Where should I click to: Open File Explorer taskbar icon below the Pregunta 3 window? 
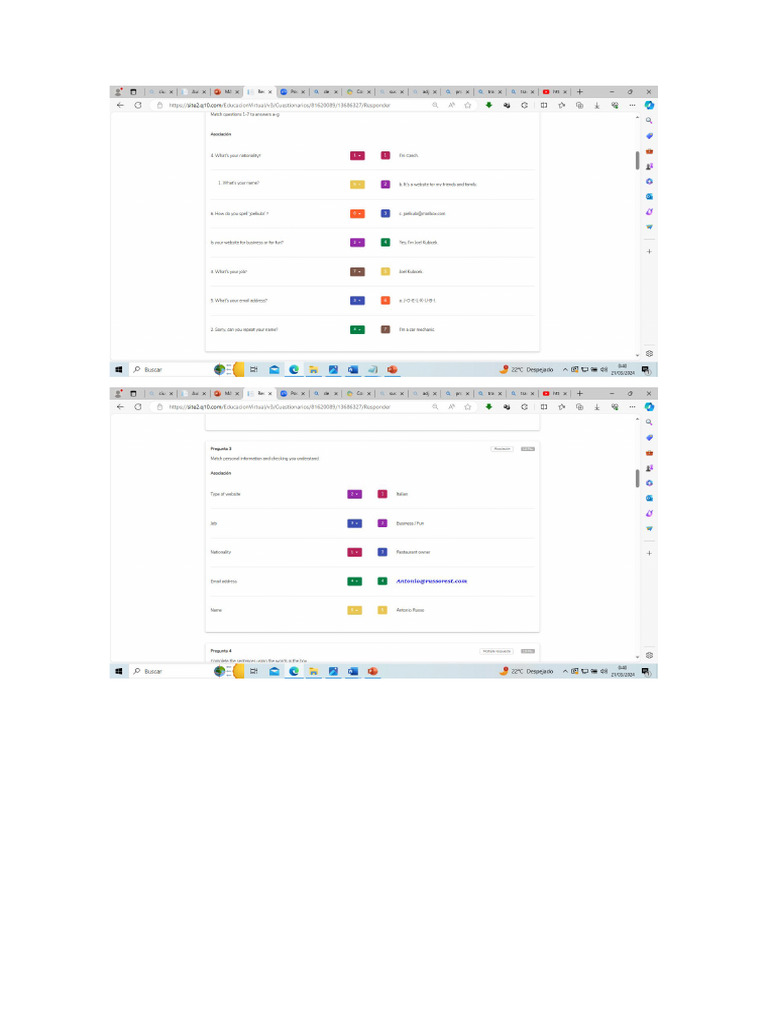pos(313,671)
